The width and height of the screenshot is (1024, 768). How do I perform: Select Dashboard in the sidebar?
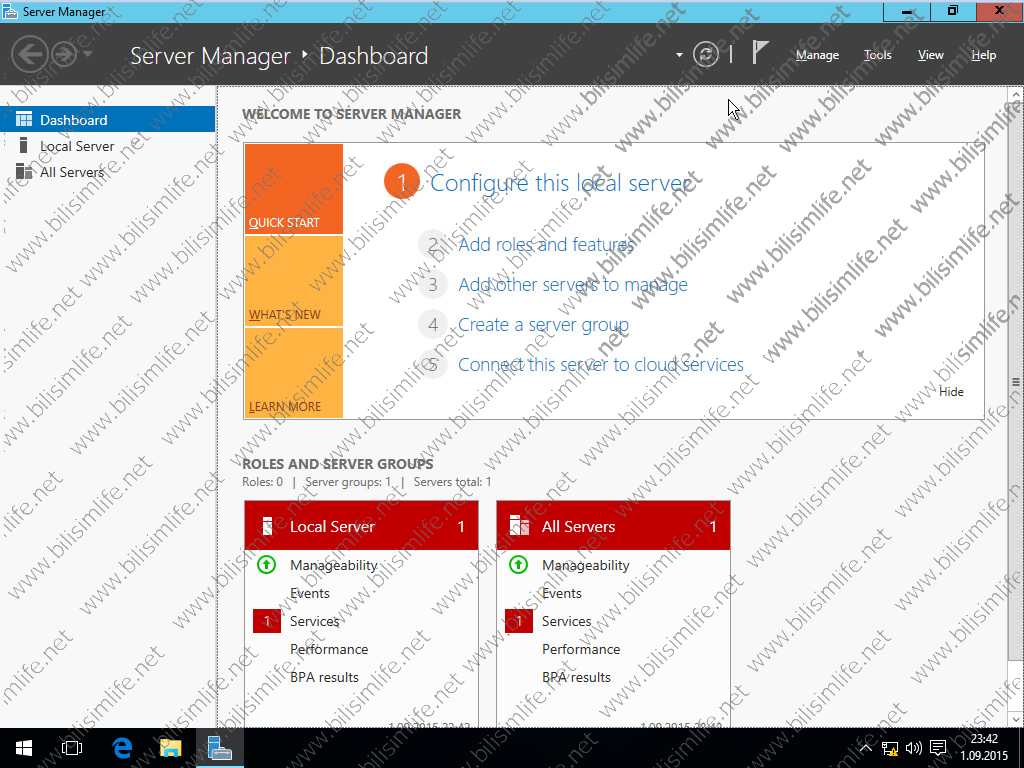108,120
